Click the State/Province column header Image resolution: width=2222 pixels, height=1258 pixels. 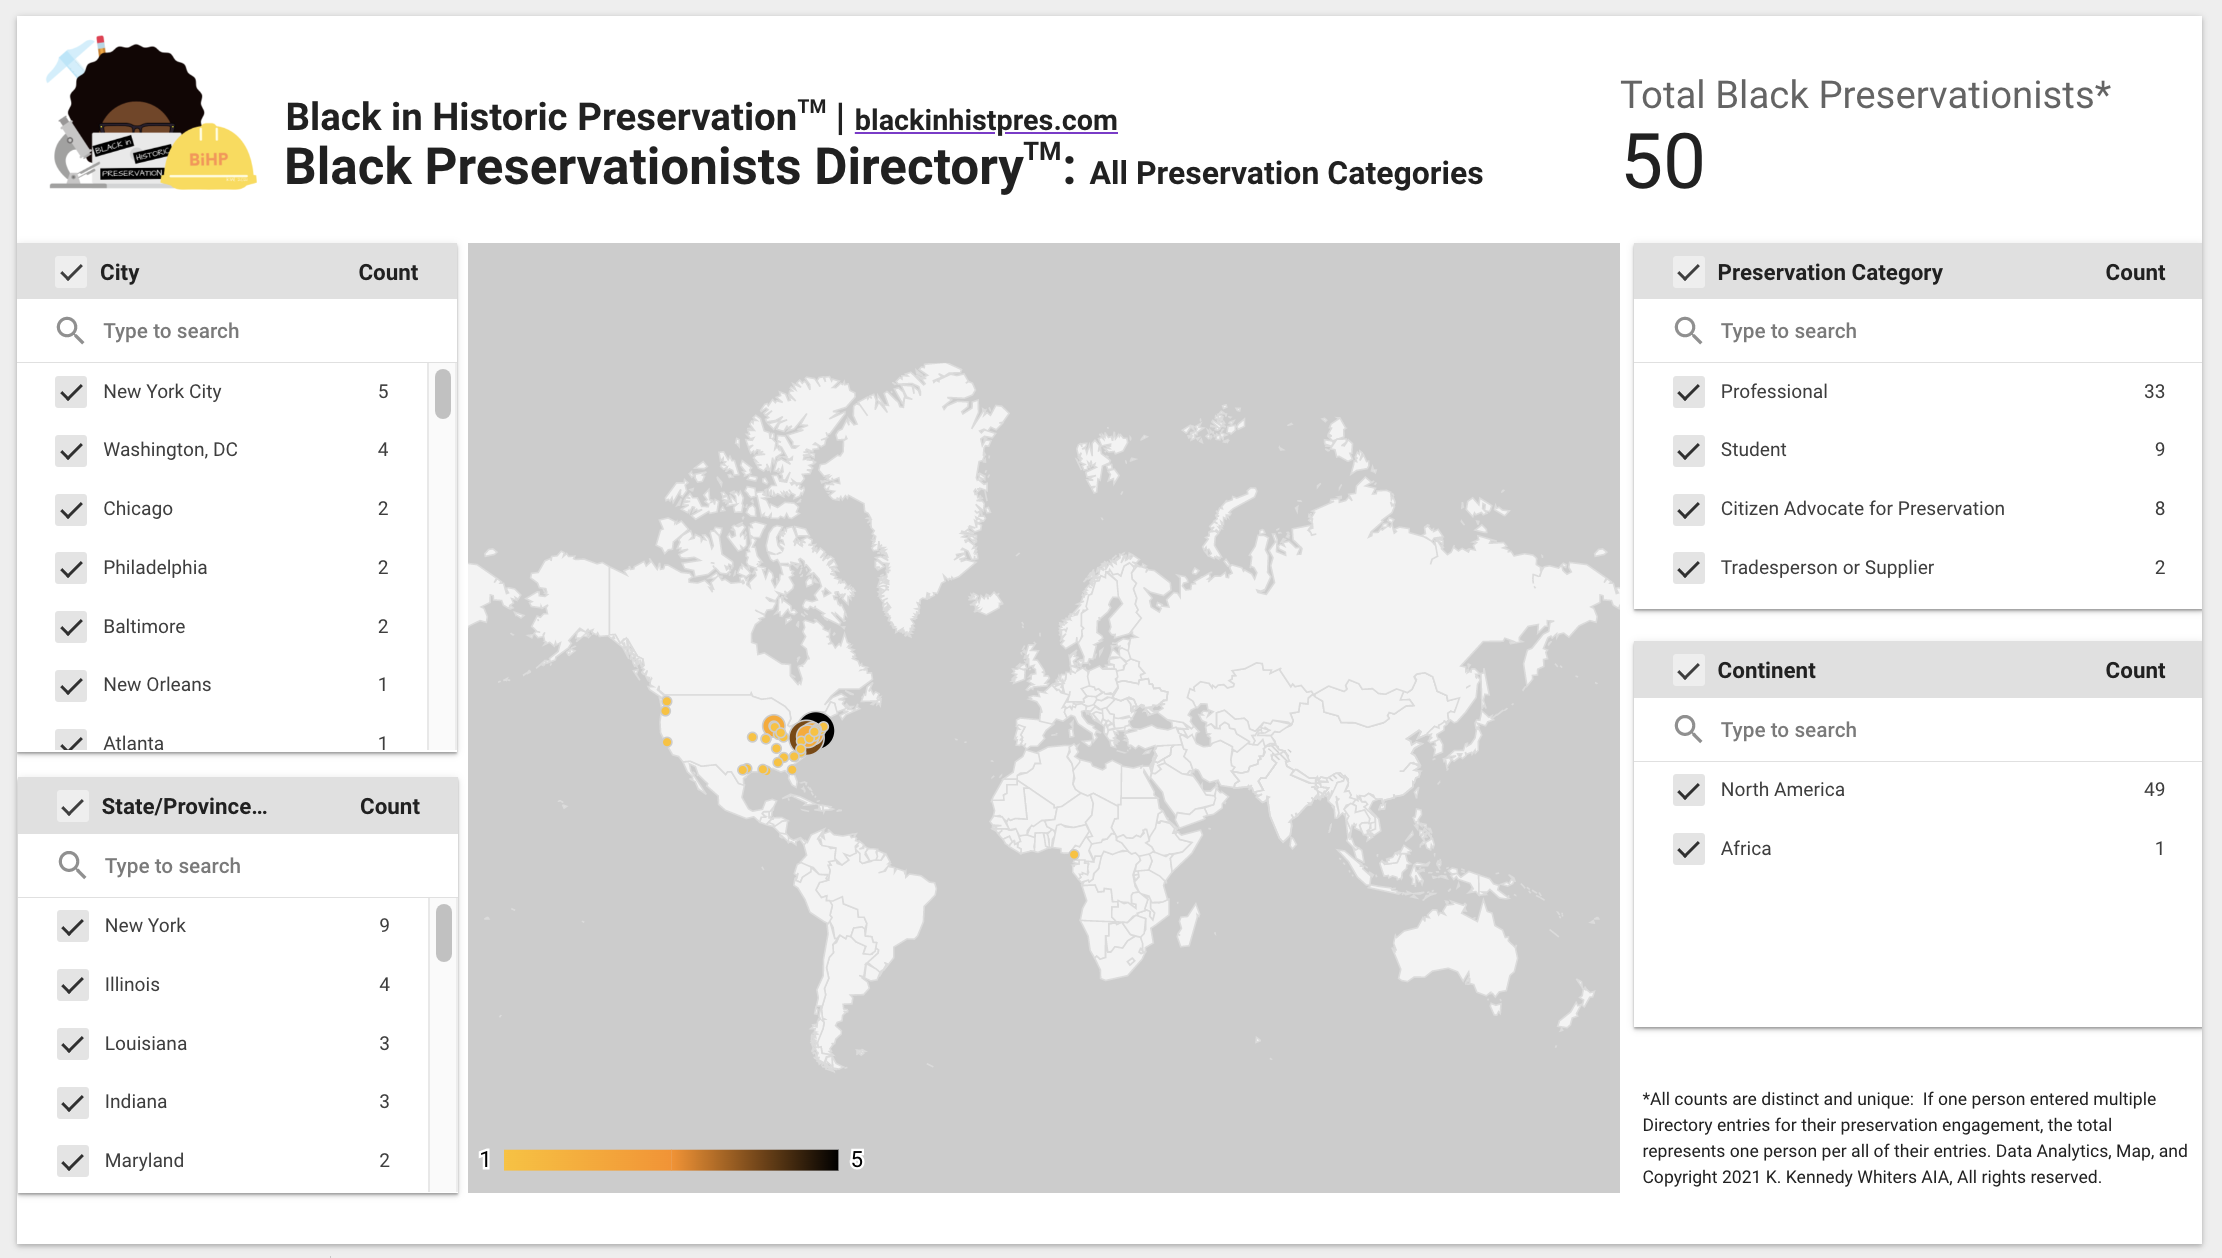tap(184, 806)
